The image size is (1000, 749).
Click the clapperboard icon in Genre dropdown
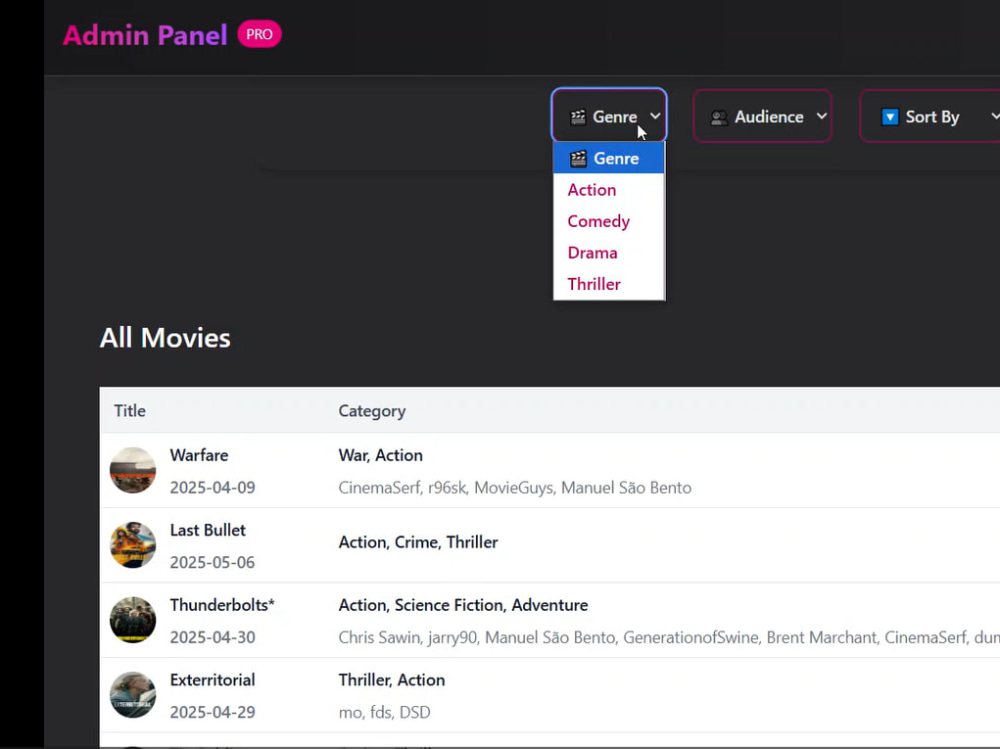pos(578,117)
